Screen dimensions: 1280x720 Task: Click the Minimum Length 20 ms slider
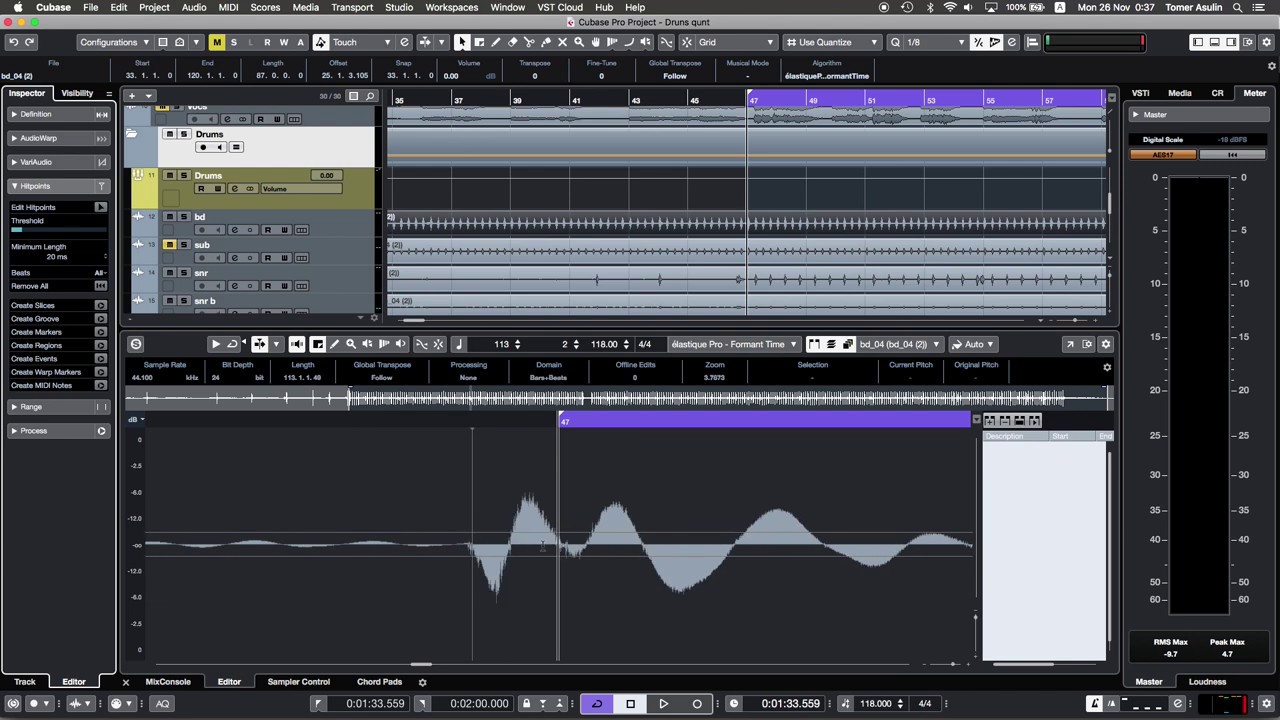click(58, 257)
